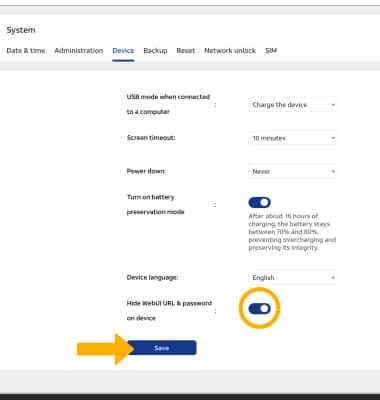Open USB mode dropdown showing Charge the device
Screen dimensions: 380x400
pyautogui.click(x=293, y=105)
